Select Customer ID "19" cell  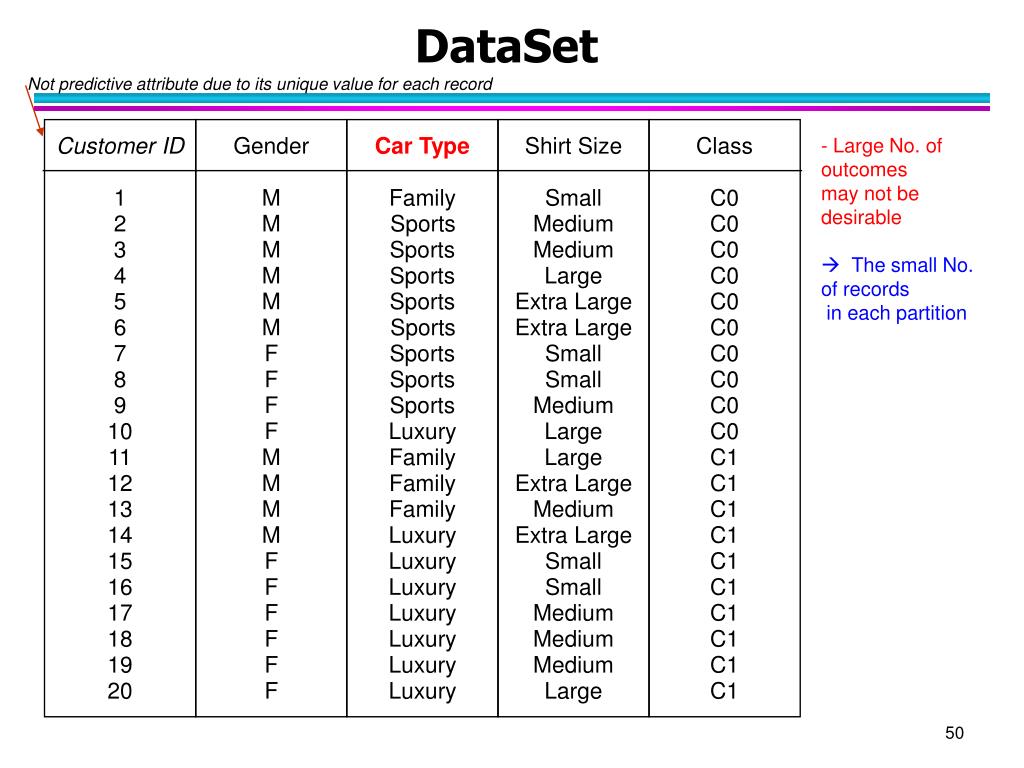[120, 665]
